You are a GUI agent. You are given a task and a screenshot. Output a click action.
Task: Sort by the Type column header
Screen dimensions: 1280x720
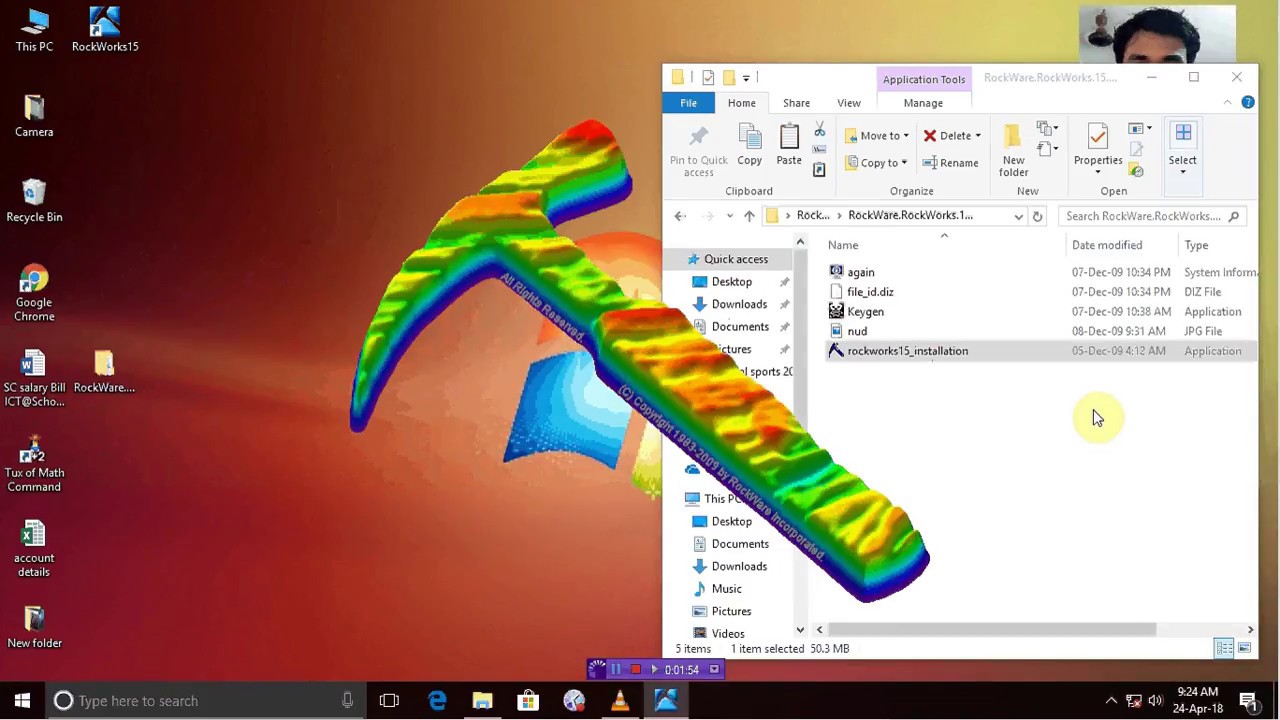click(x=1196, y=245)
